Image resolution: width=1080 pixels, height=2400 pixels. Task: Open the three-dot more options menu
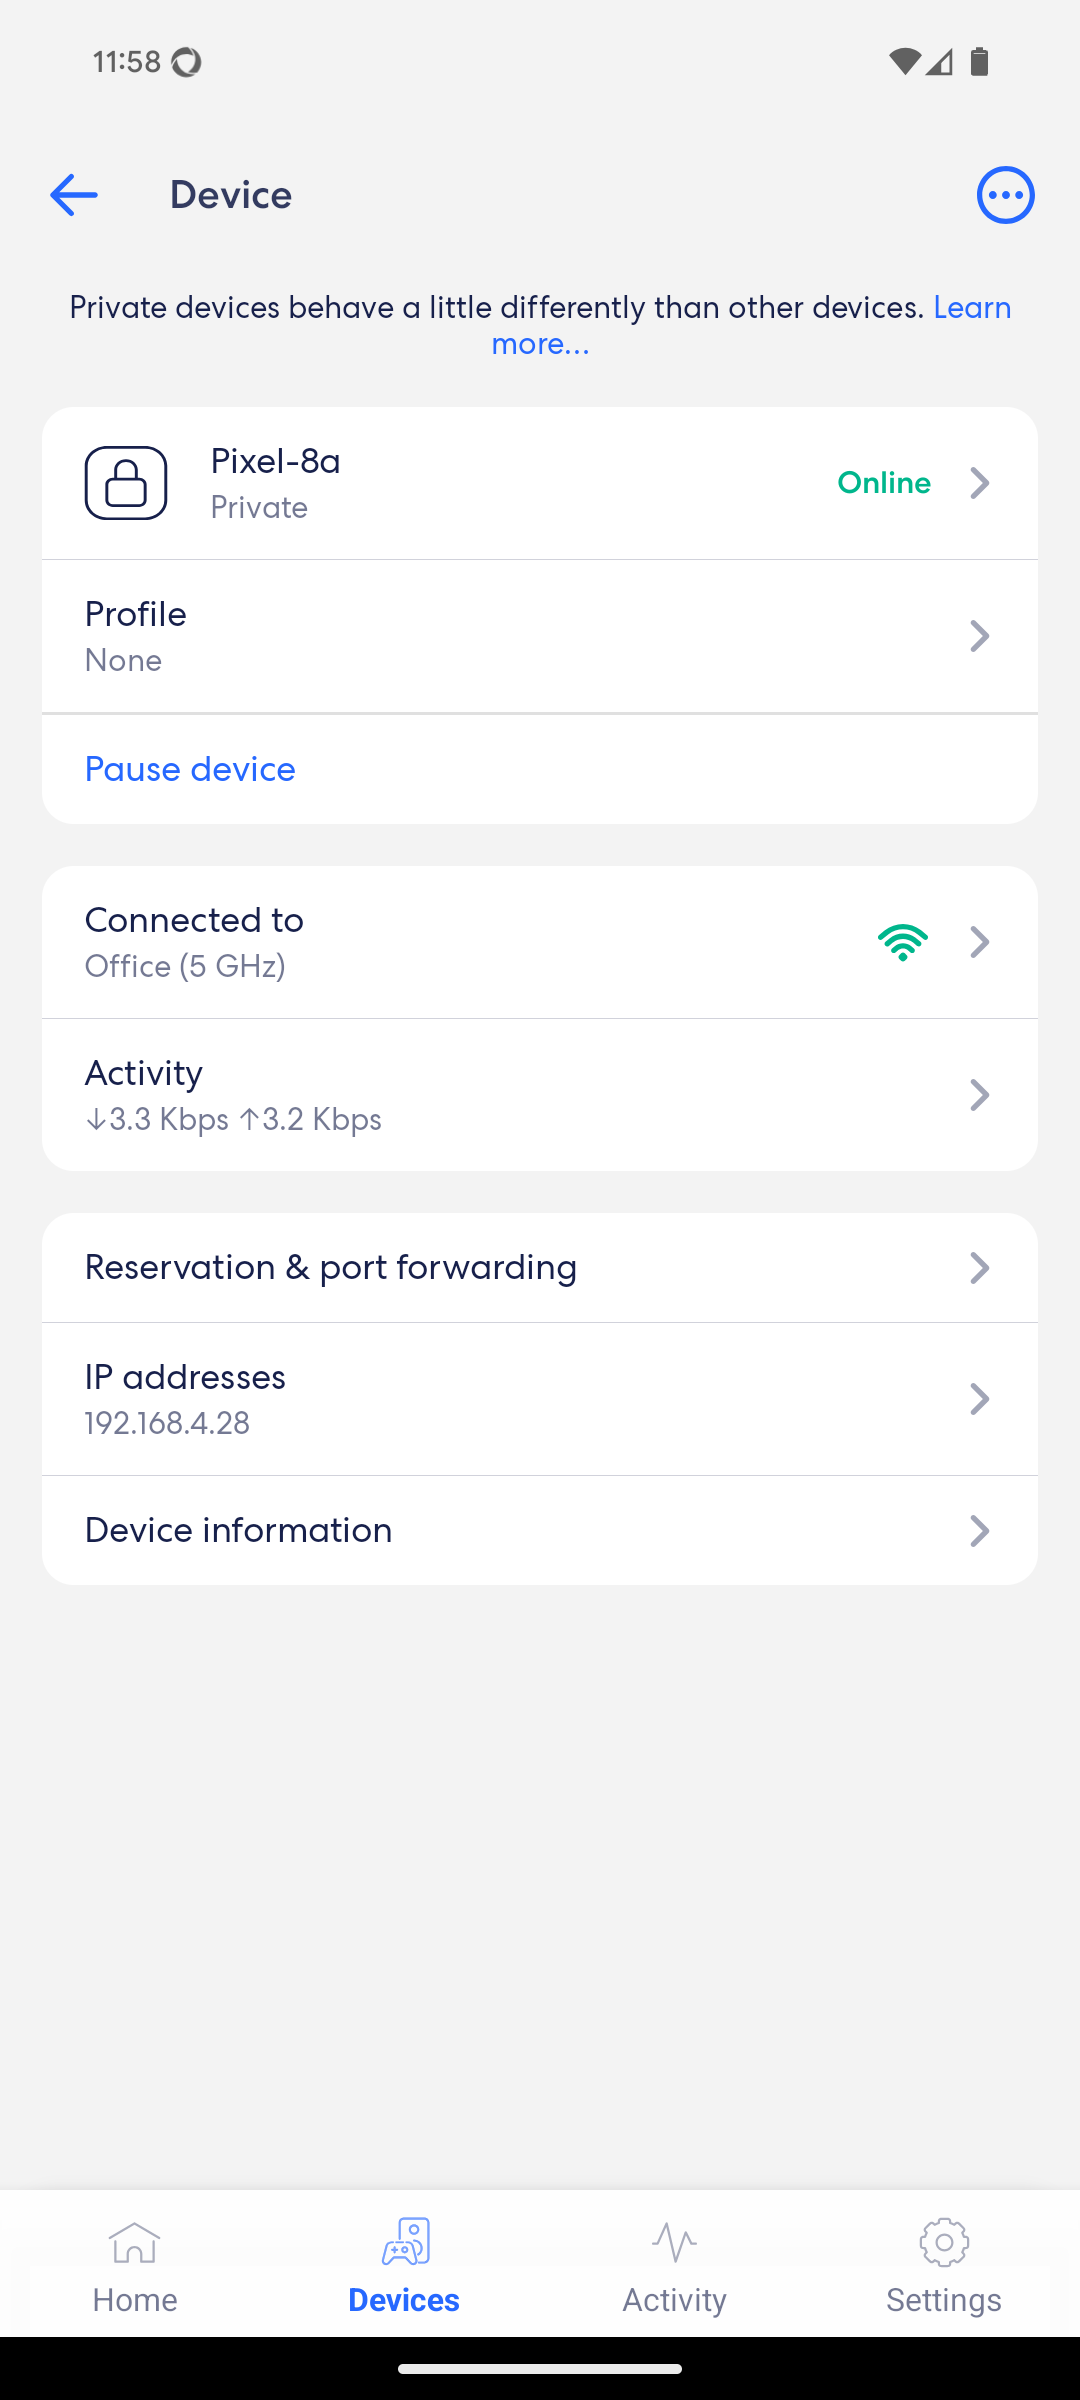coord(1005,195)
